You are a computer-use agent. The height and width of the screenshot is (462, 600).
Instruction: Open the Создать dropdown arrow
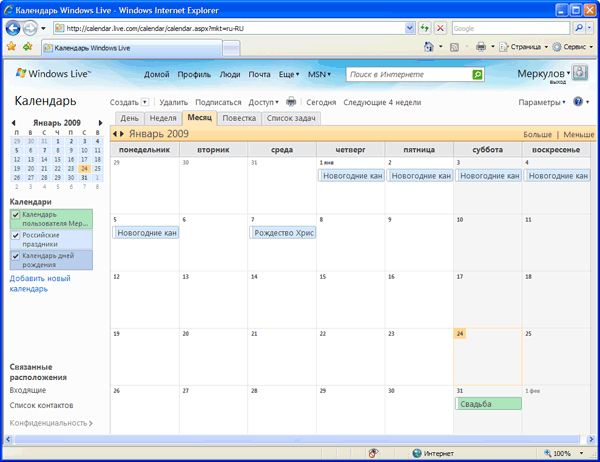tap(145, 102)
